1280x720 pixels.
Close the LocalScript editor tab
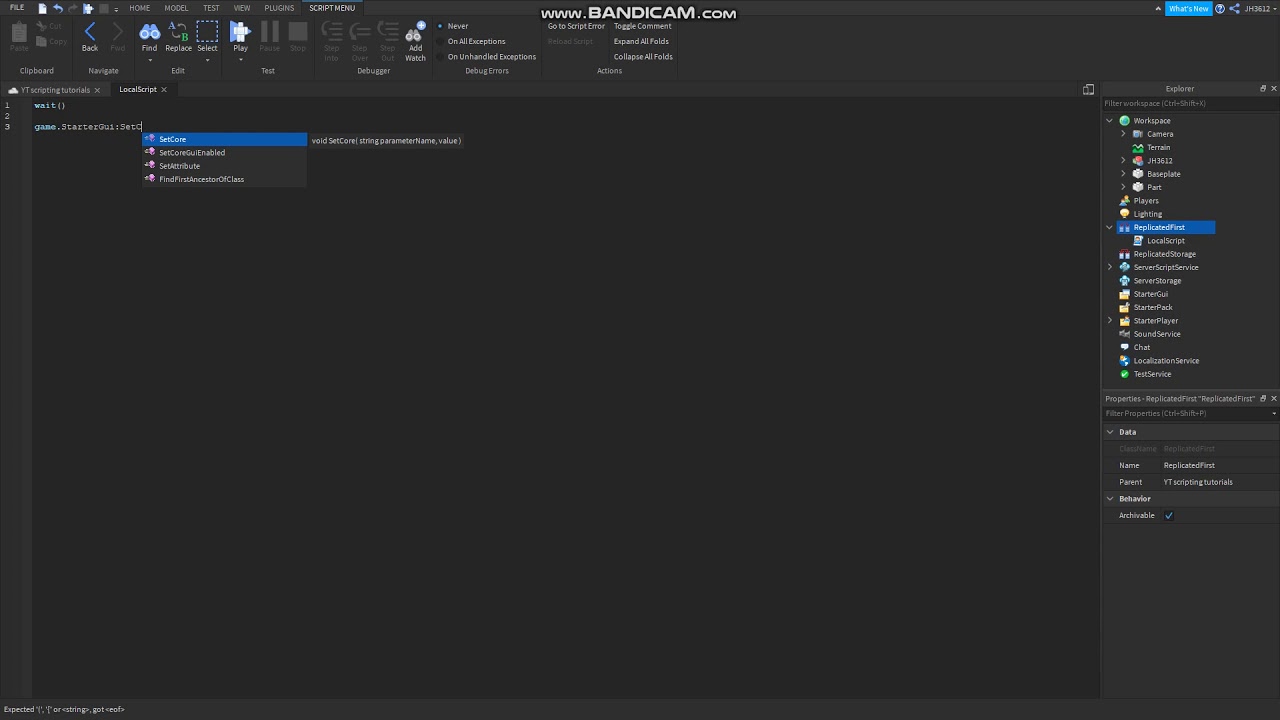pos(164,90)
